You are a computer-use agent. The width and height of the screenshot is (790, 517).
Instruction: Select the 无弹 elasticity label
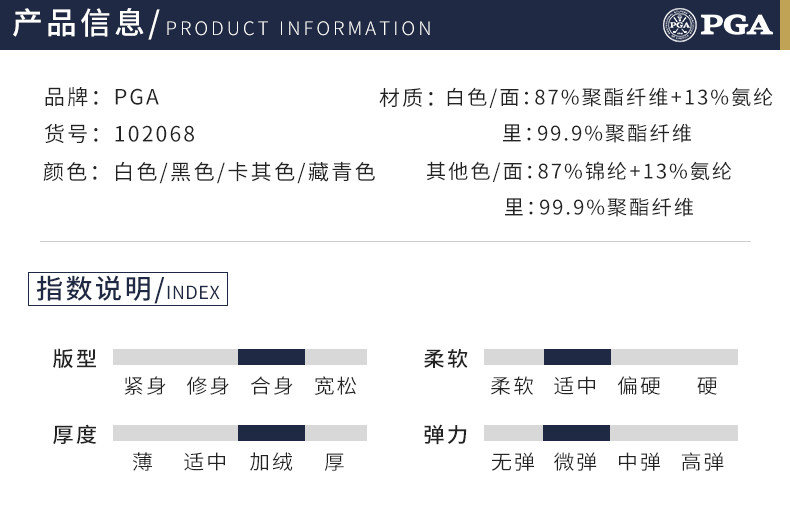(x=513, y=462)
